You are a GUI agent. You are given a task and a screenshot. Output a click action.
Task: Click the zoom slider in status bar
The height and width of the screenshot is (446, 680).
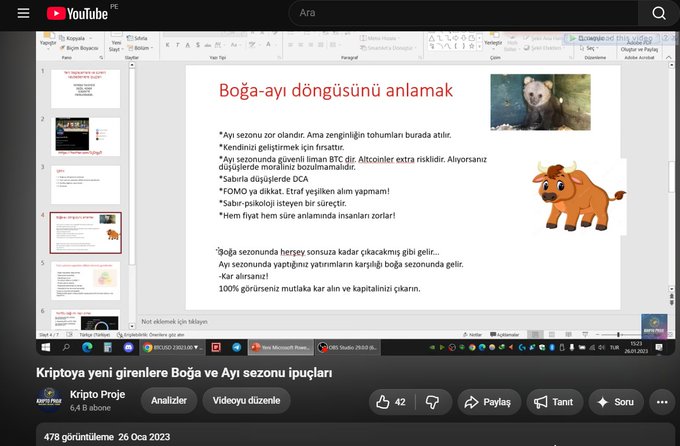click(618, 334)
